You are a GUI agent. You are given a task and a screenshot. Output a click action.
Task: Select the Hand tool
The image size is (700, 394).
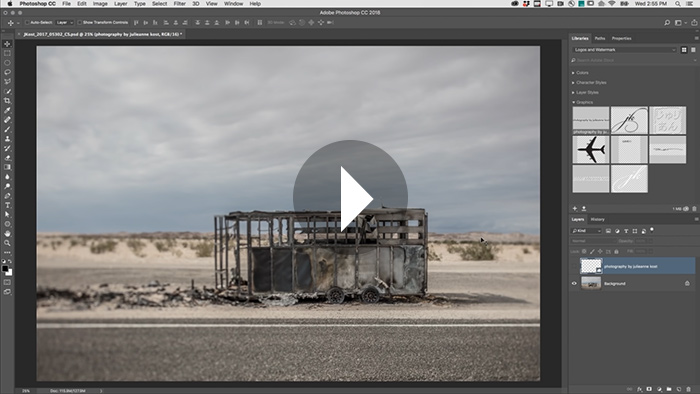click(7, 234)
